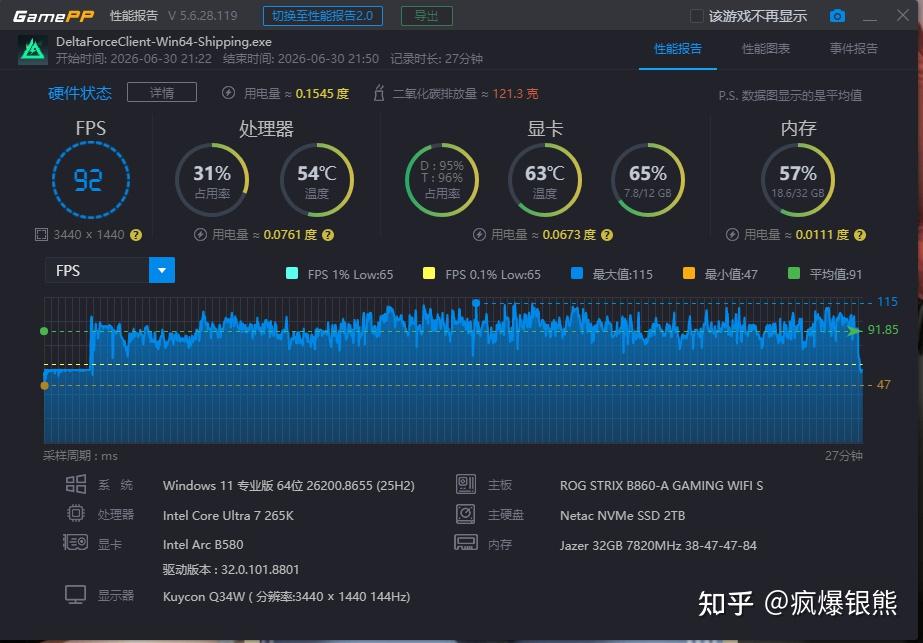
Task: Click the 导出 export button
Action: [426, 16]
